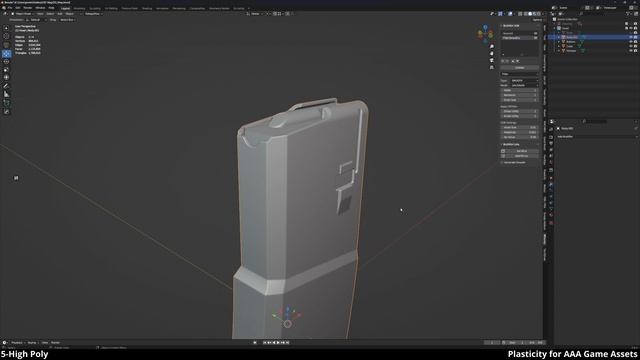640x360 pixels.
Task: Select material preview shading
Action: (534, 14)
